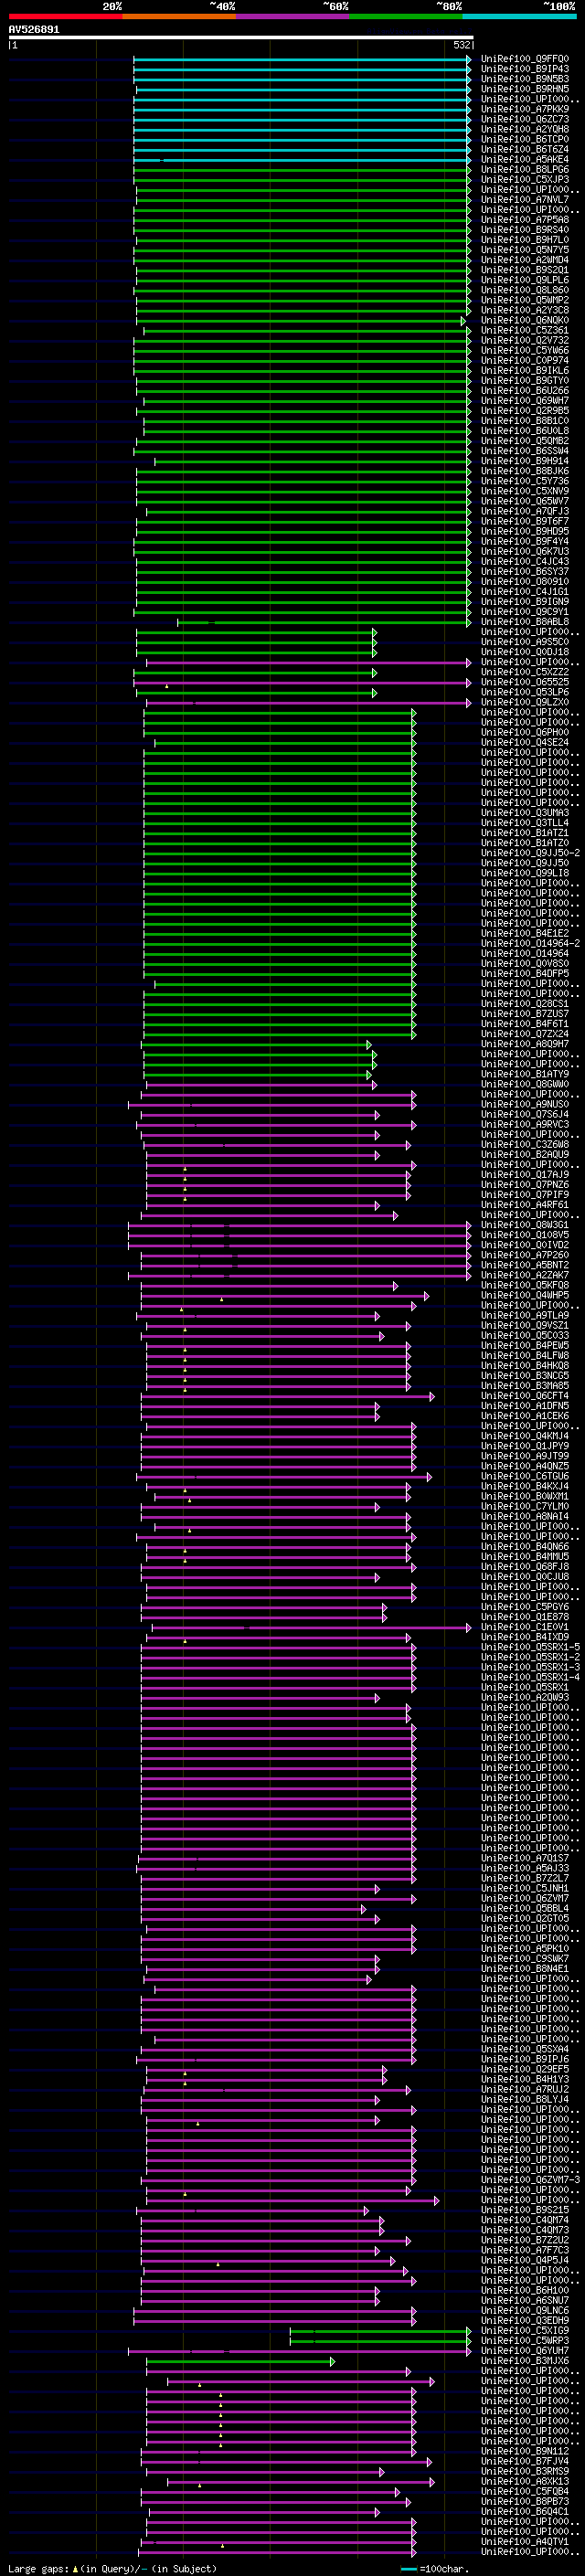This screenshot has width=585, height=2576.
Task: Click hit label UniRef100_A8Q9H7
Action: (525, 1044)
